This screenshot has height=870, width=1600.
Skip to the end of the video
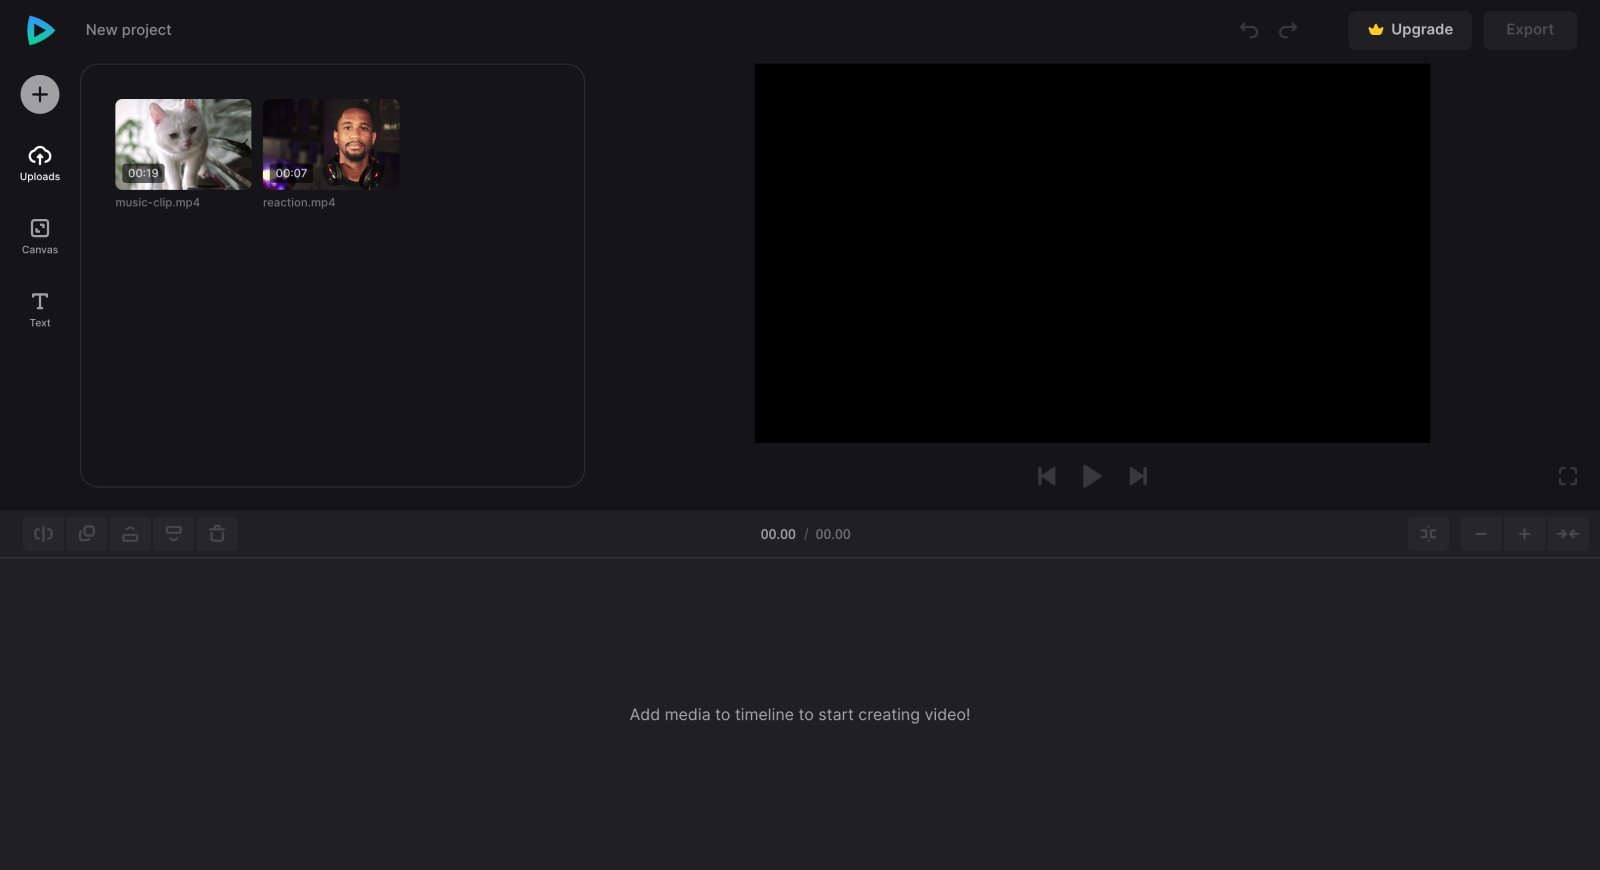point(1138,476)
